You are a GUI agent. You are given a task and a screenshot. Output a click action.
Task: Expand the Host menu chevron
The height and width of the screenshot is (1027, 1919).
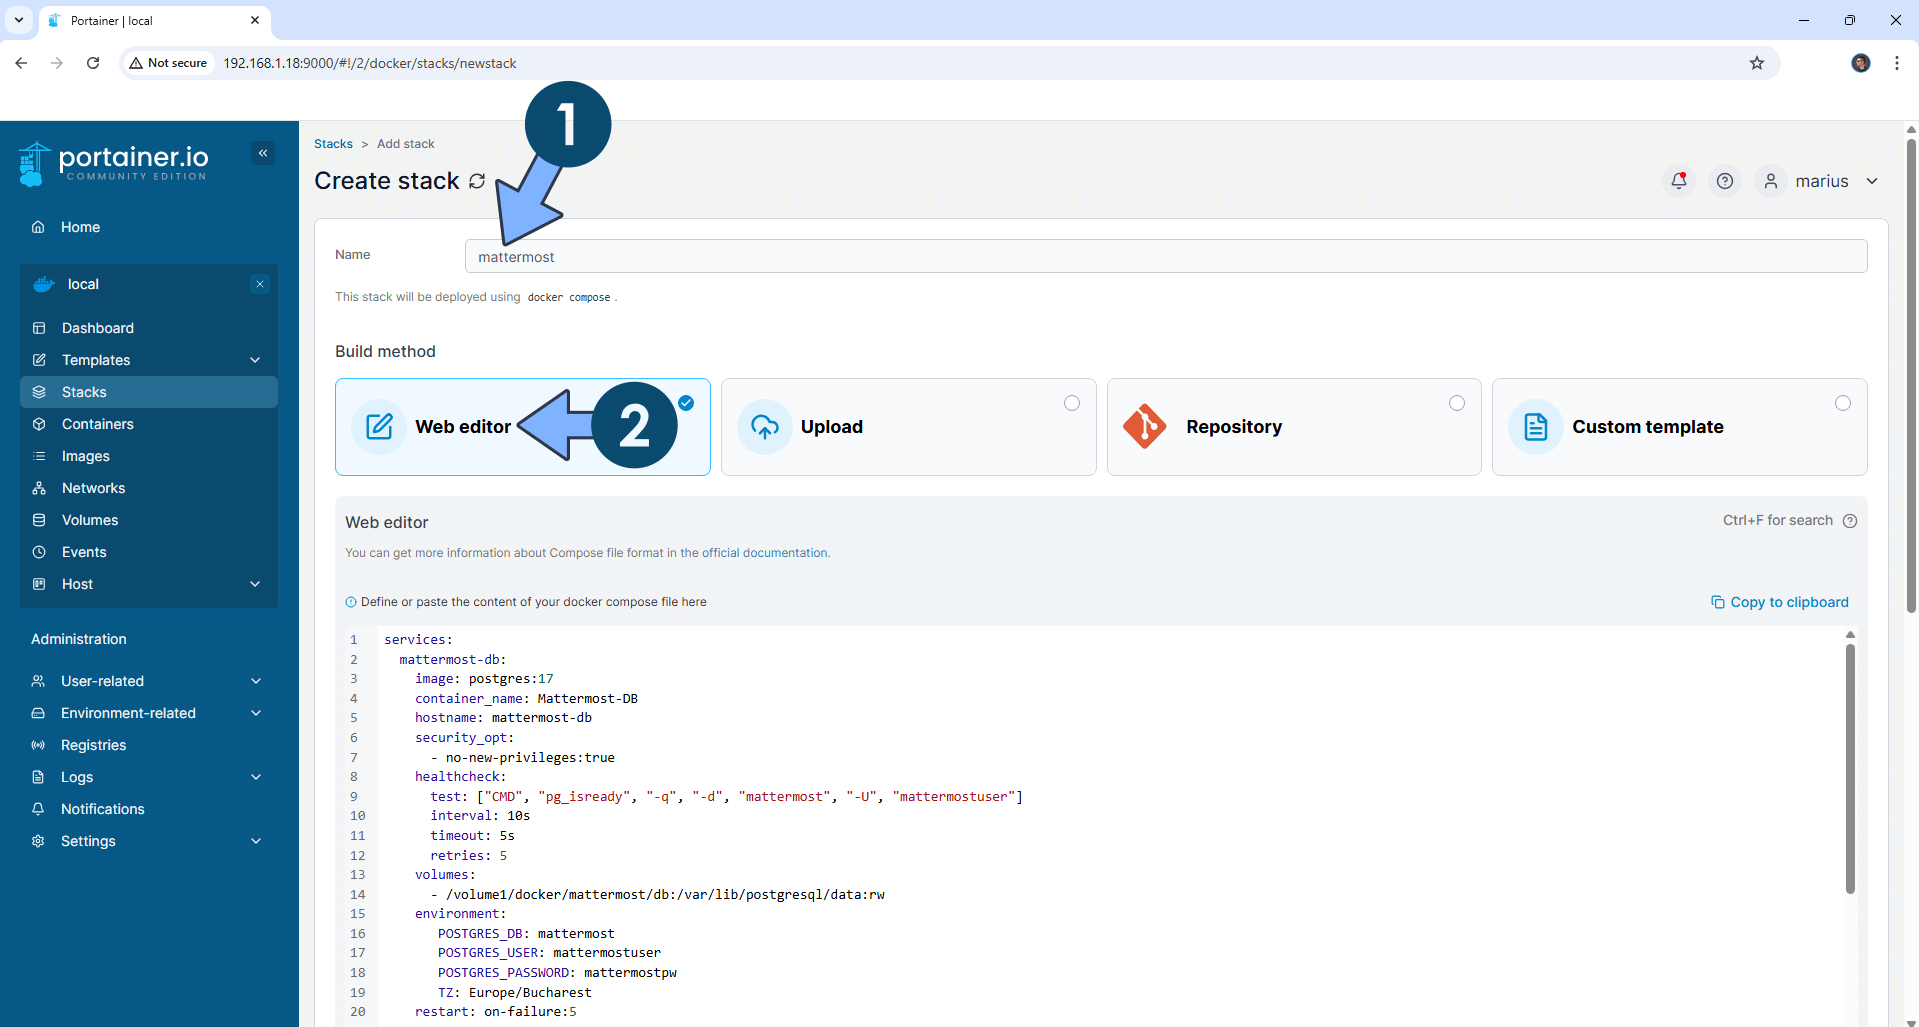(255, 584)
